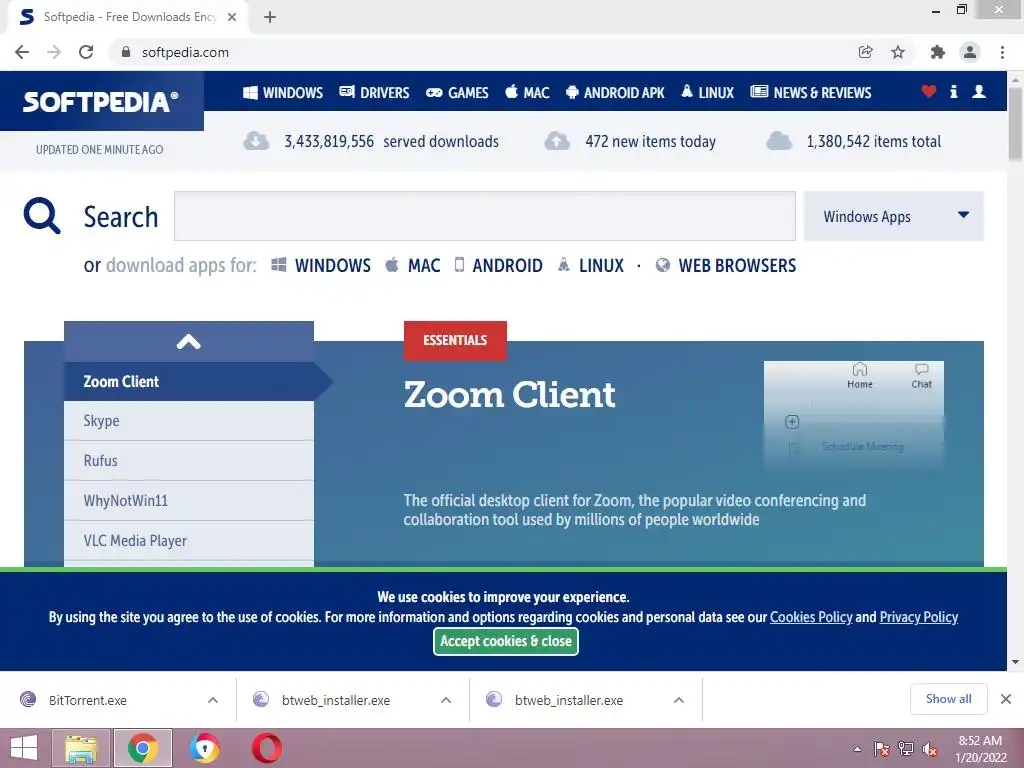Open the DRIVERS nav menu item
The width and height of the screenshot is (1024, 768).
pos(374,93)
